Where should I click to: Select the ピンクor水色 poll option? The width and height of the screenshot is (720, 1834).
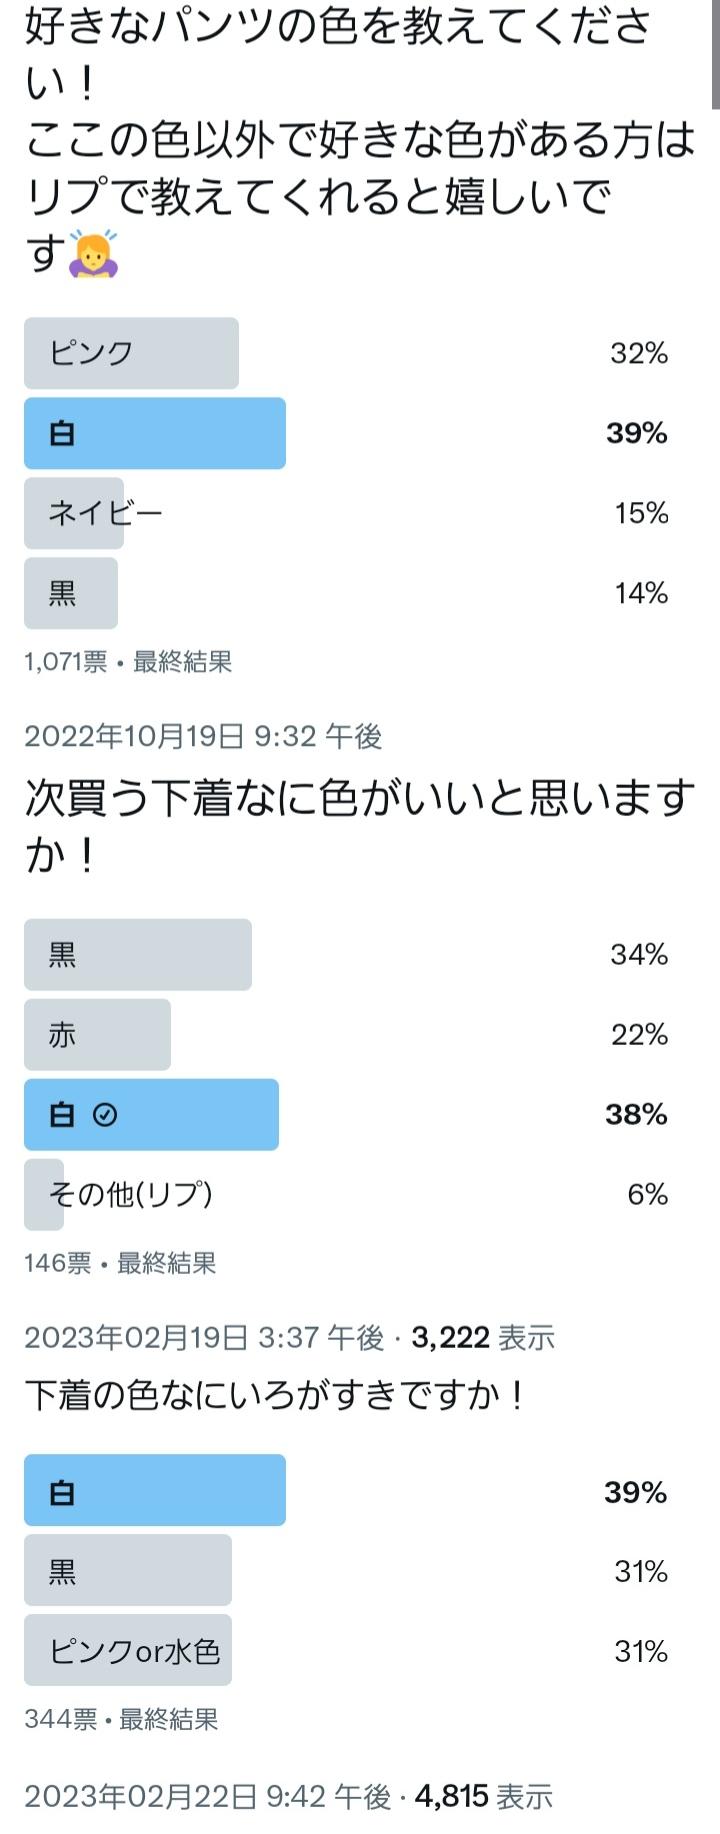(346, 1650)
